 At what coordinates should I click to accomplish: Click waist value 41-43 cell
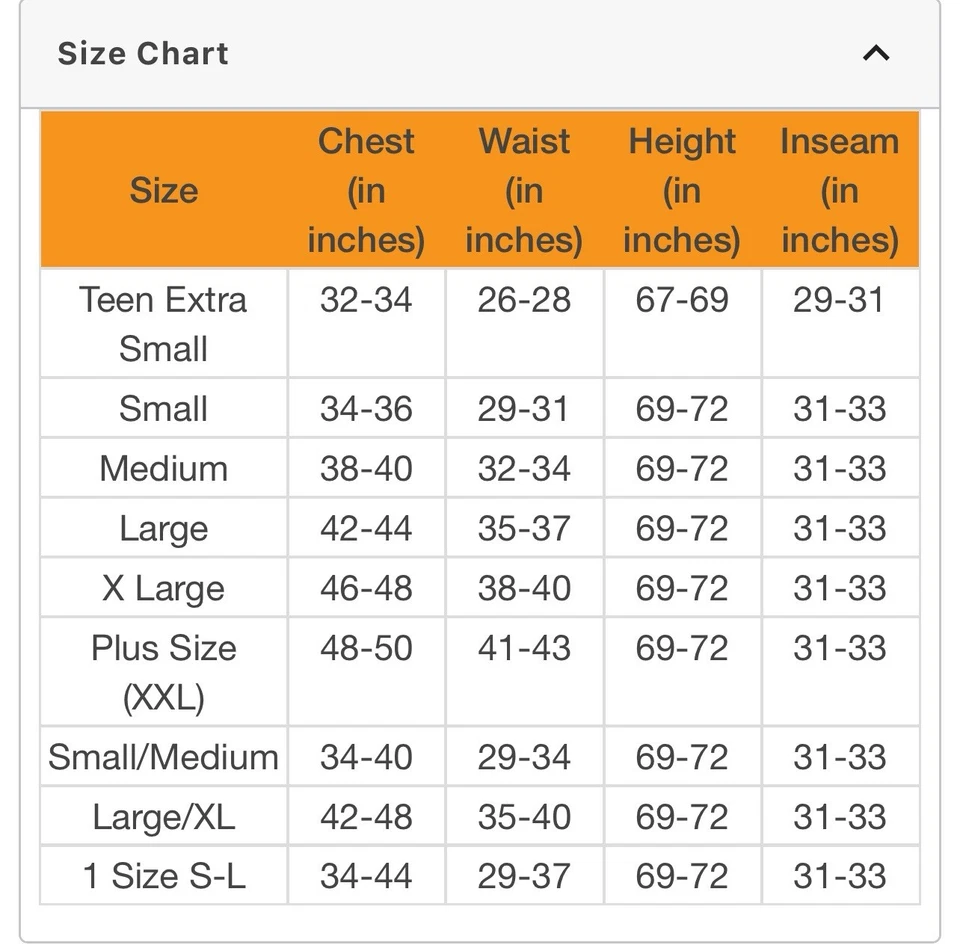(x=524, y=648)
